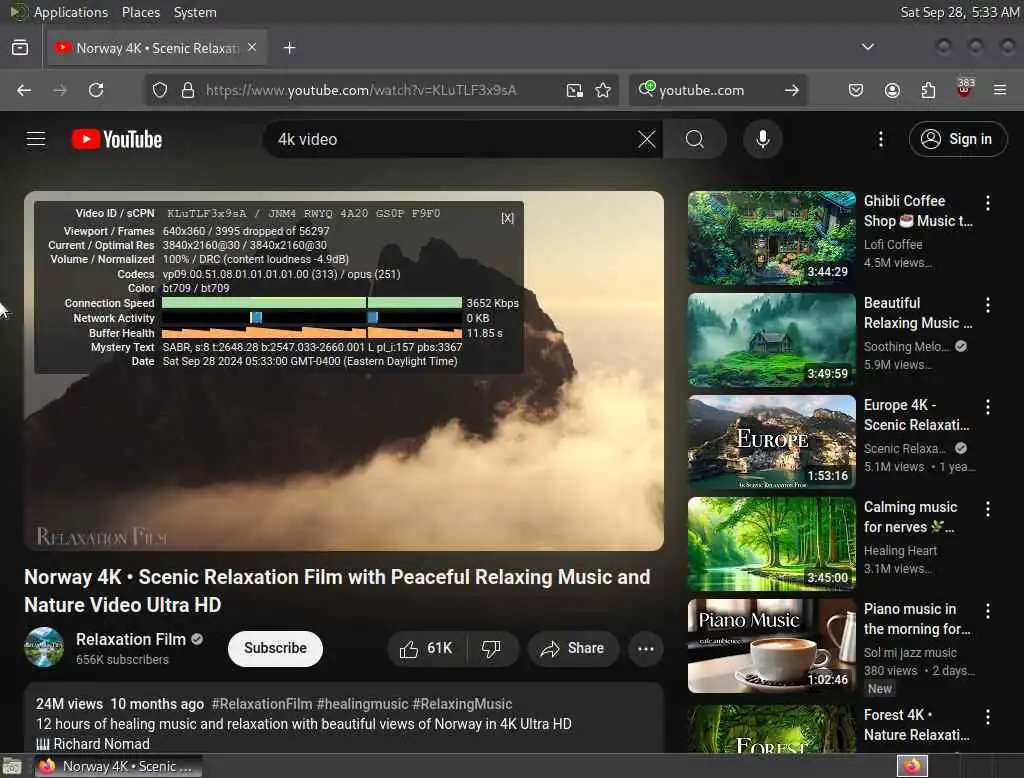Run search with the magnifier button
The width and height of the screenshot is (1024, 778).
[695, 139]
